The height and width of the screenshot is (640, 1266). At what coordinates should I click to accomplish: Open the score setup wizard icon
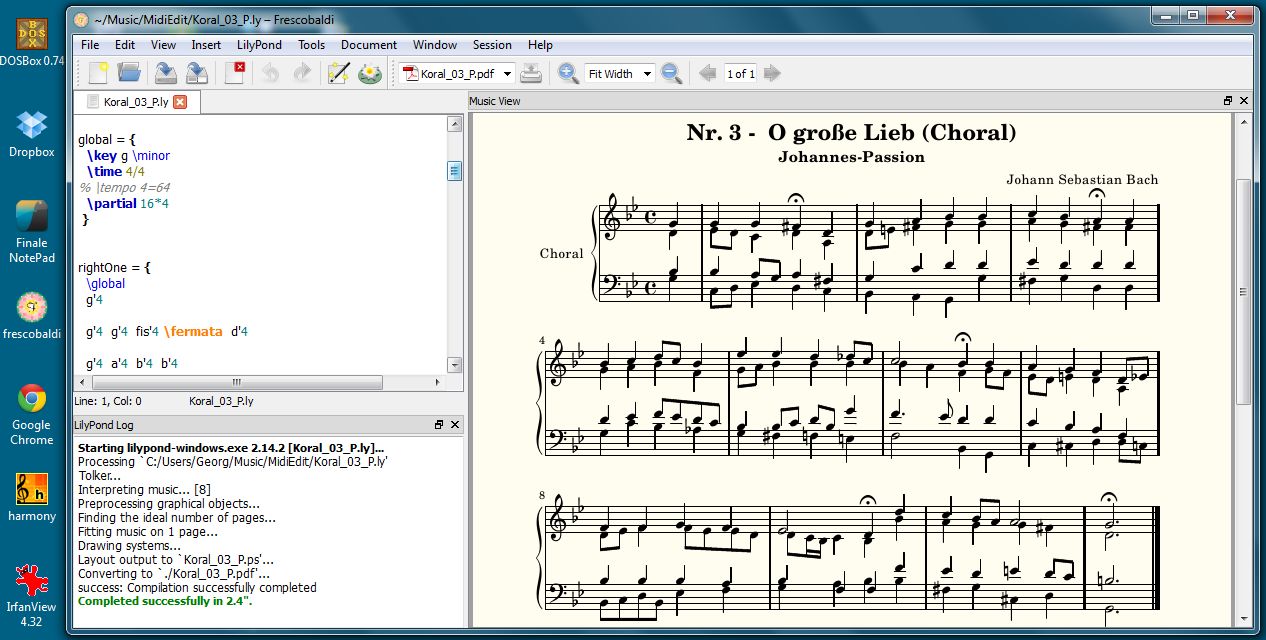pyautogui.click(x=338, y=73)
